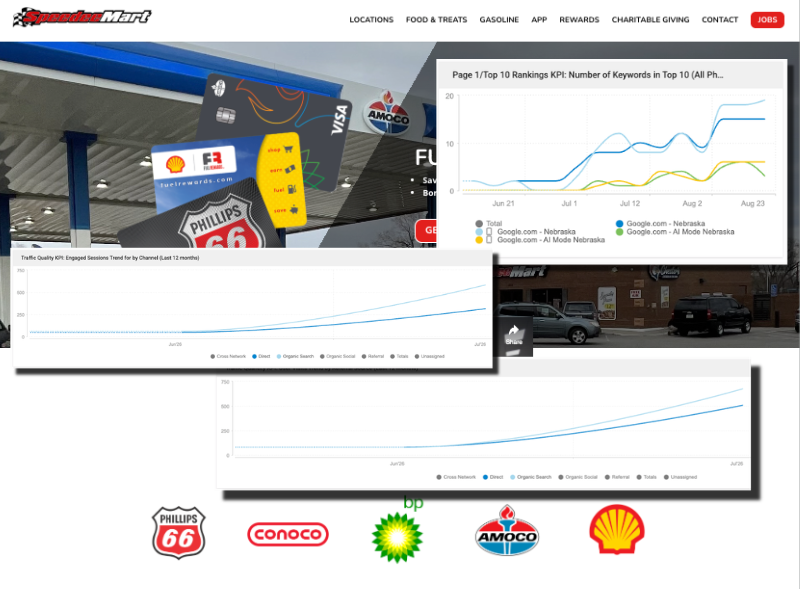Toggle Totals in chart above brand logos
The width and height of the screenshot is (800, 589).
(x=646, y=477)
